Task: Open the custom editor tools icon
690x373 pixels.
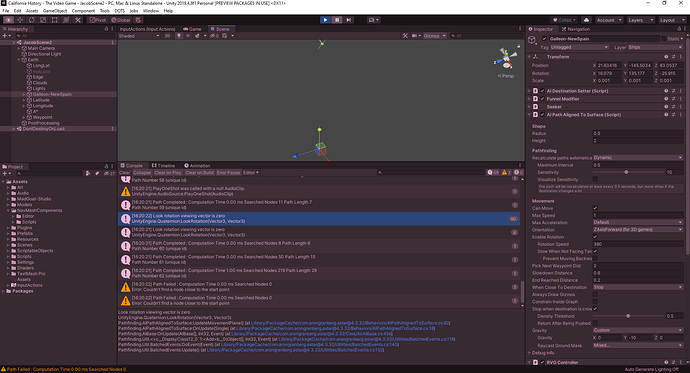Action: 78,20
